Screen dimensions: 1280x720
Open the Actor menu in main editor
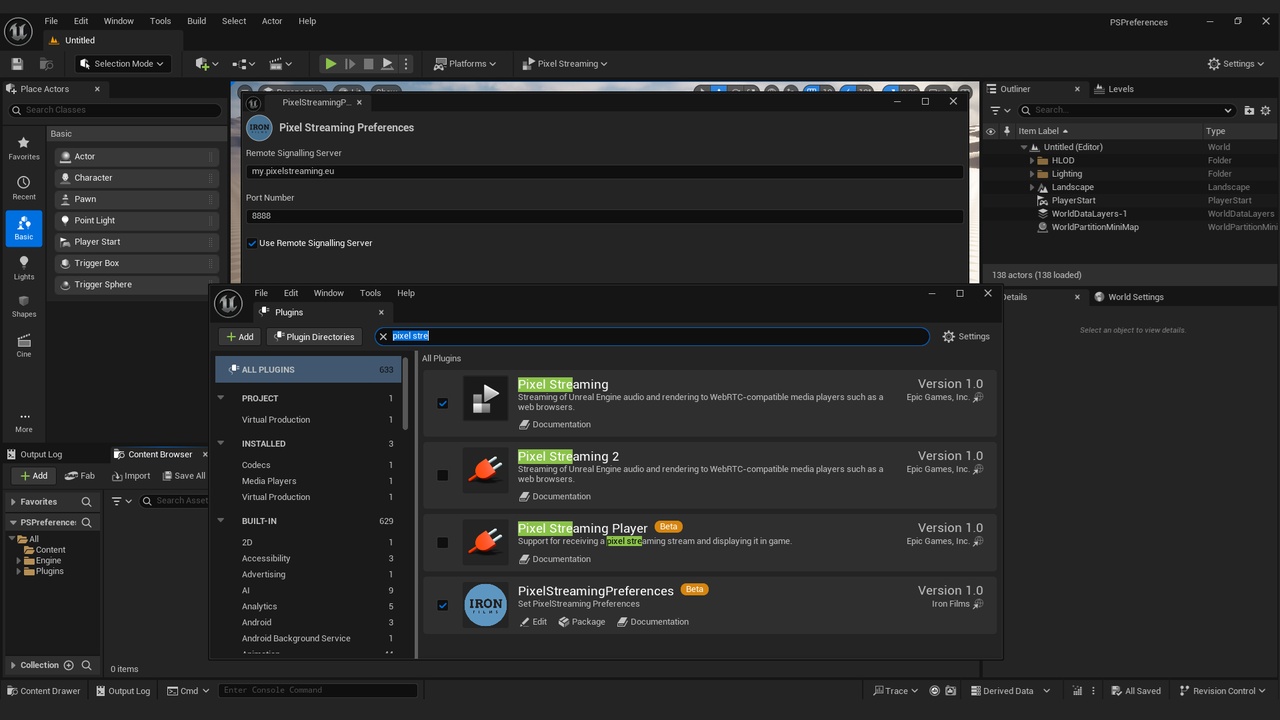(272, 21)
